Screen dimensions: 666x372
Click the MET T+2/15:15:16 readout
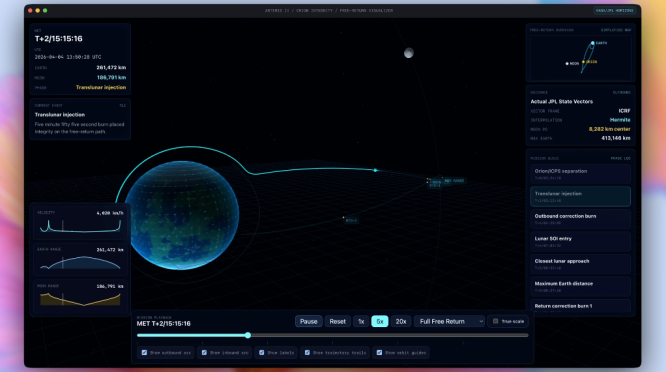(59, 39)
